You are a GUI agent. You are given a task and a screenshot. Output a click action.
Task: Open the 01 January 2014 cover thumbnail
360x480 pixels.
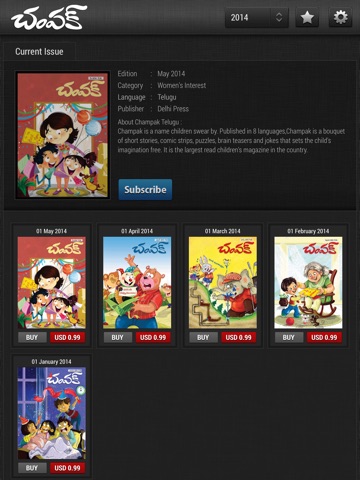tap(52, 413)
